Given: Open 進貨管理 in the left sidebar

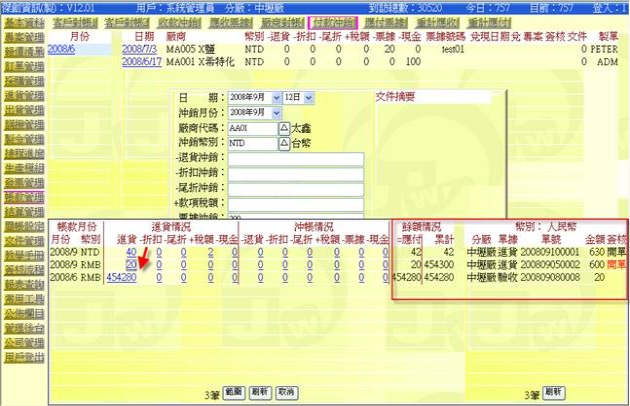Looking at the screenshot, I should (22, 96).
